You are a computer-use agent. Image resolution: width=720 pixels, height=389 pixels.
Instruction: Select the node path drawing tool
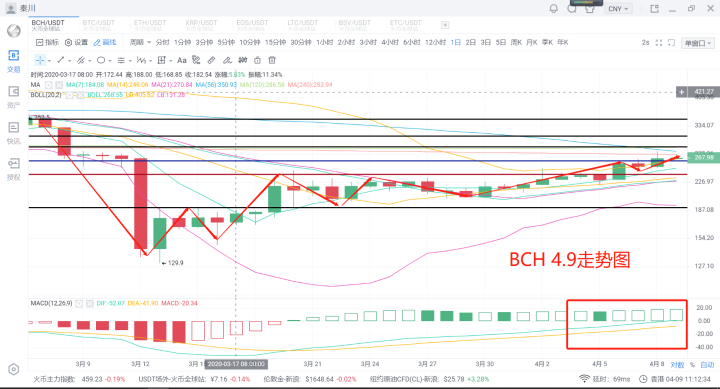point(196,60)
